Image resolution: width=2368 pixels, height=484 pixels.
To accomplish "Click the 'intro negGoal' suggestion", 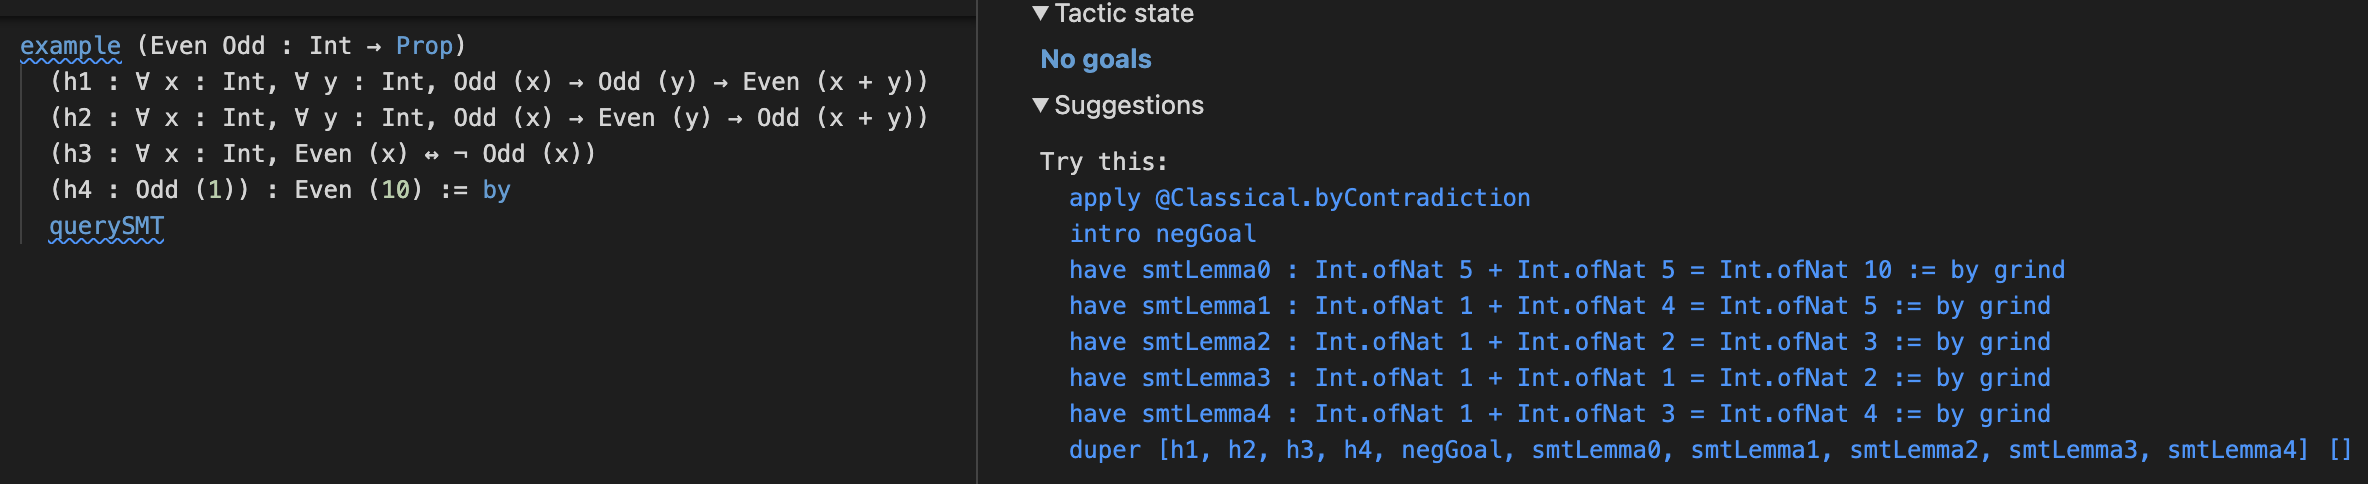I will coord(1162,234).
